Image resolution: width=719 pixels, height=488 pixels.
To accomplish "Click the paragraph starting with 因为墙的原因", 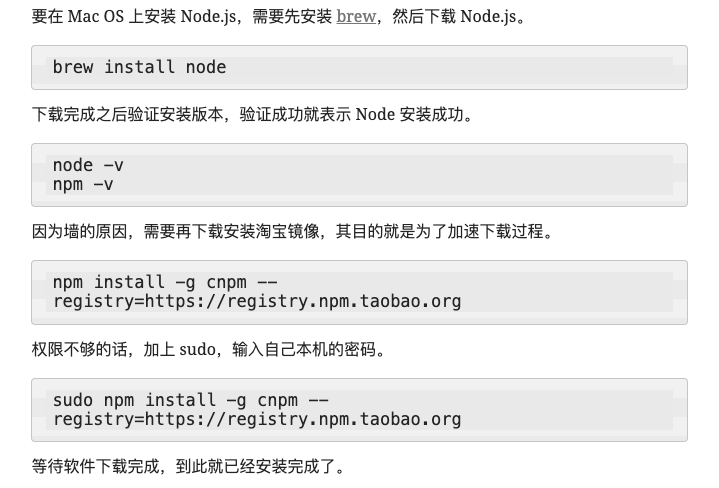I will 293,231.
